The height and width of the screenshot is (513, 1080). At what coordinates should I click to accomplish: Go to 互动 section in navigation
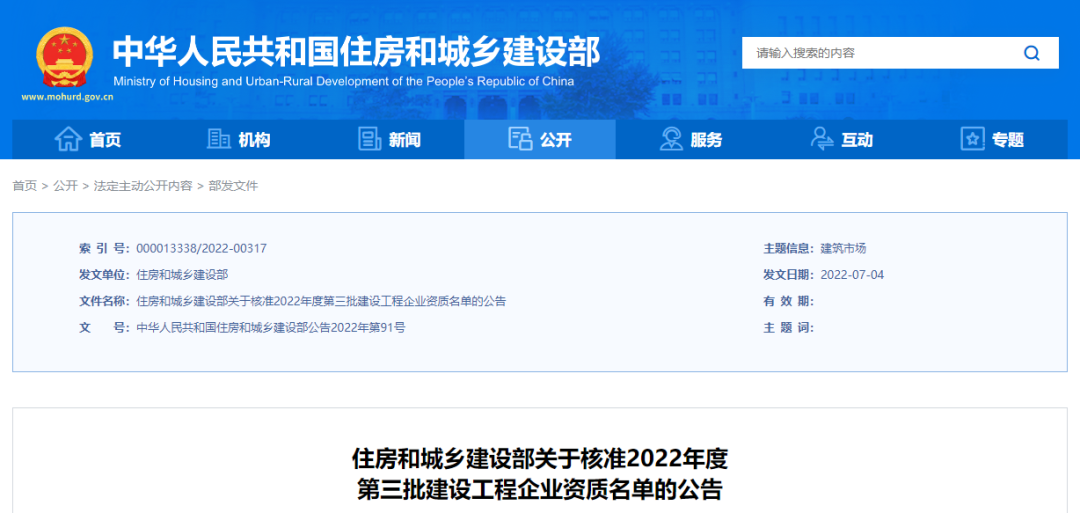click(857, 140)
